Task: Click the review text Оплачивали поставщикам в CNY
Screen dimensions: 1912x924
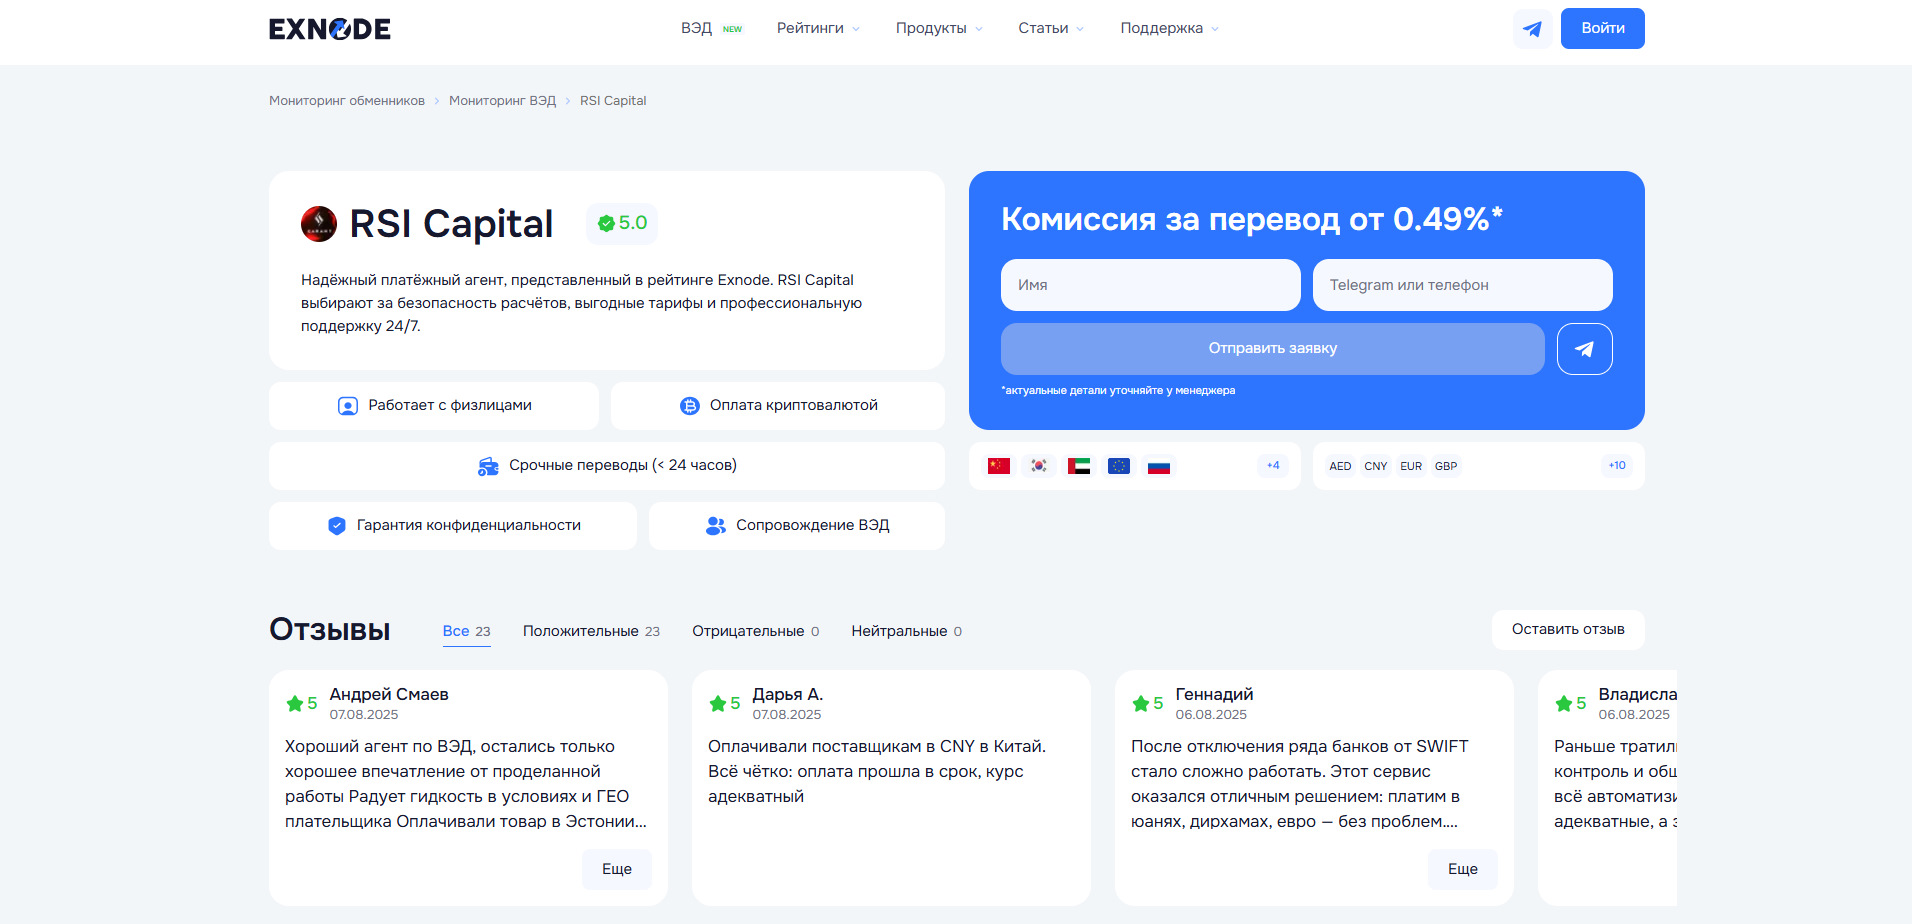Action: pyautogui.click(x=877, y=772)
